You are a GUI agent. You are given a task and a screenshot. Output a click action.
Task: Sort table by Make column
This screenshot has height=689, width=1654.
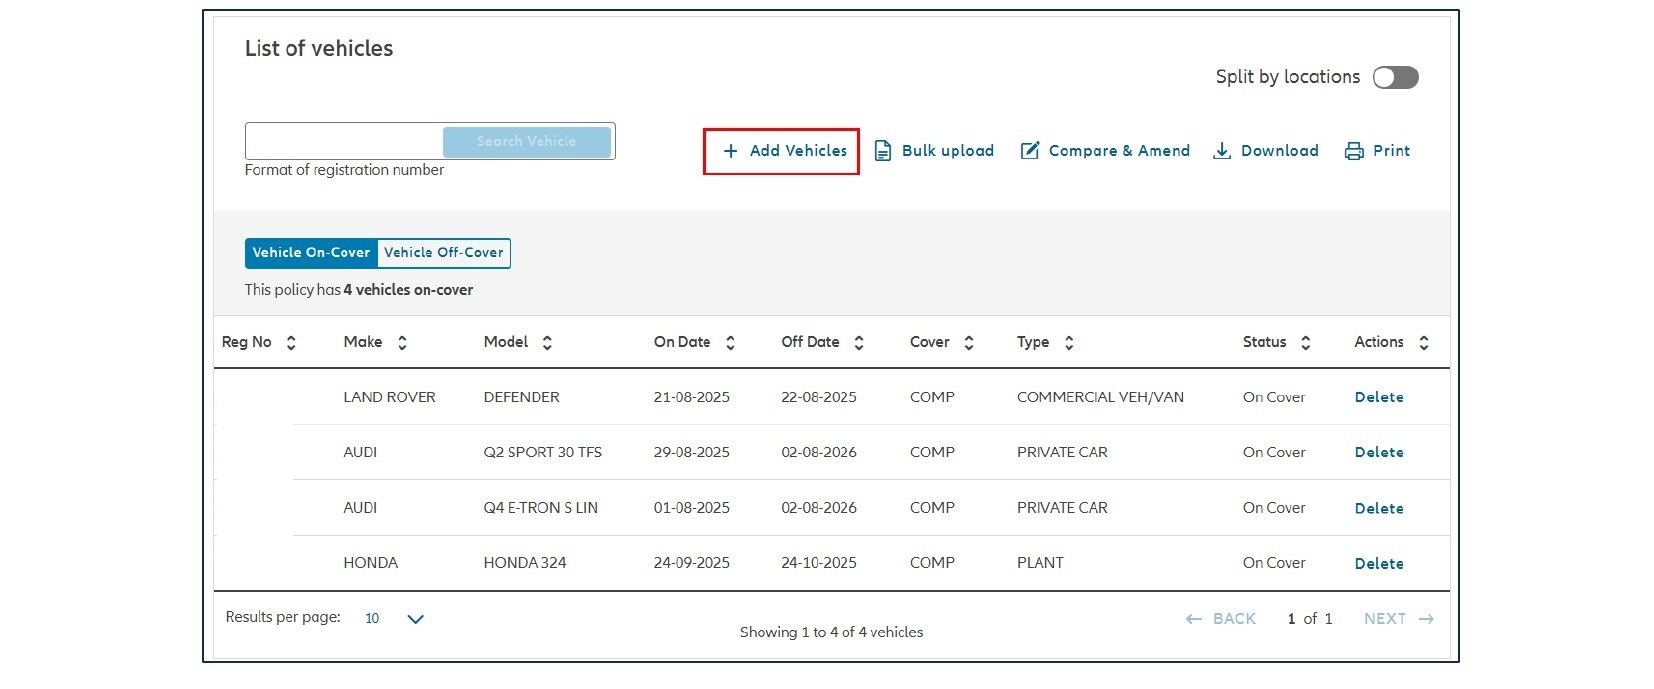402,343
